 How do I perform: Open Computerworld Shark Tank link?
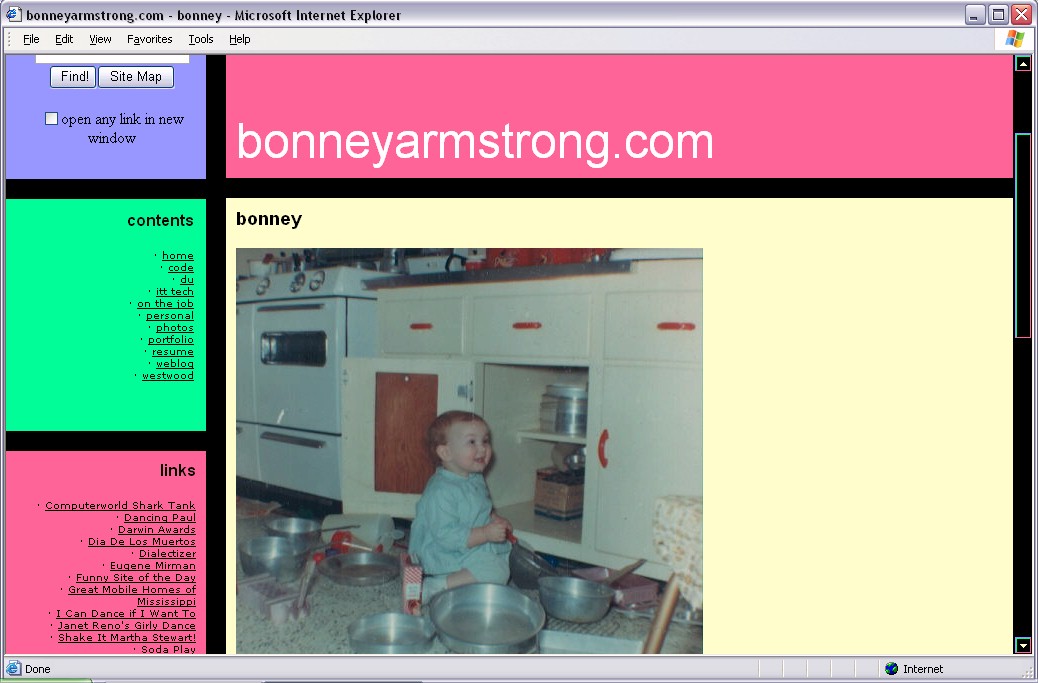tap(120, 506)
